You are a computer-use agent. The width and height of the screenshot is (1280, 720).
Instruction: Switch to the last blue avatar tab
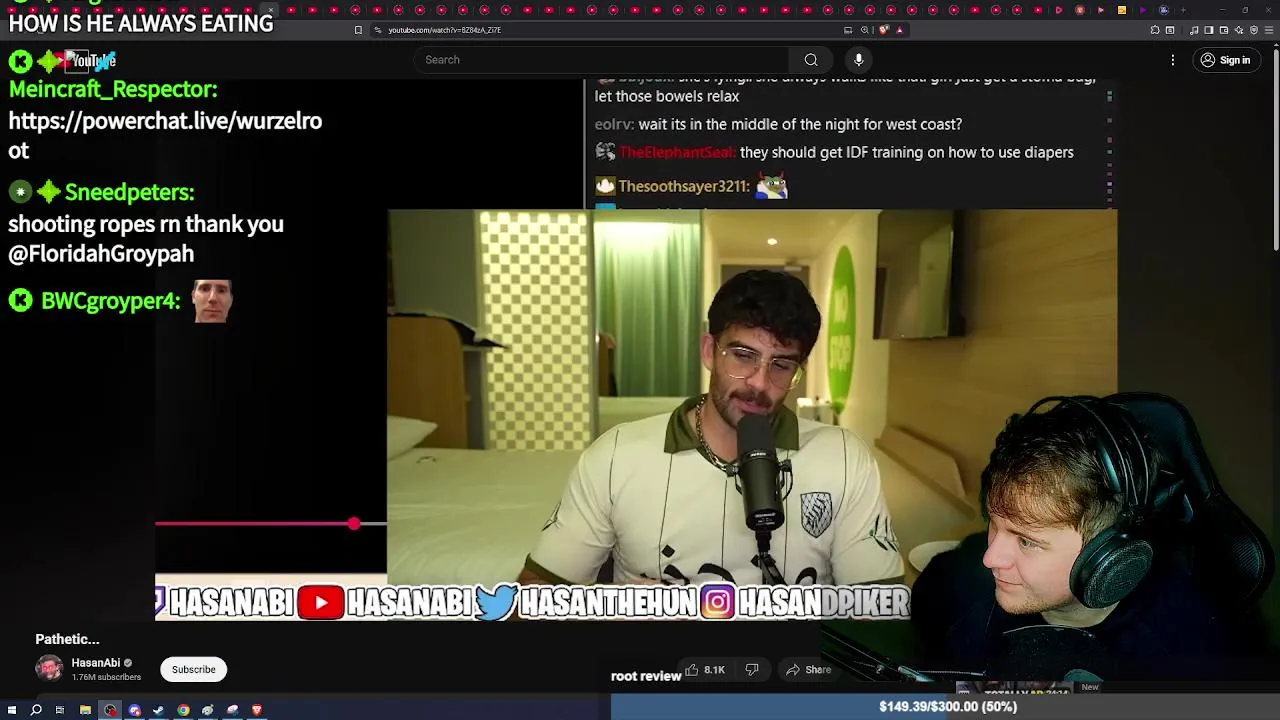point(1163,10)
